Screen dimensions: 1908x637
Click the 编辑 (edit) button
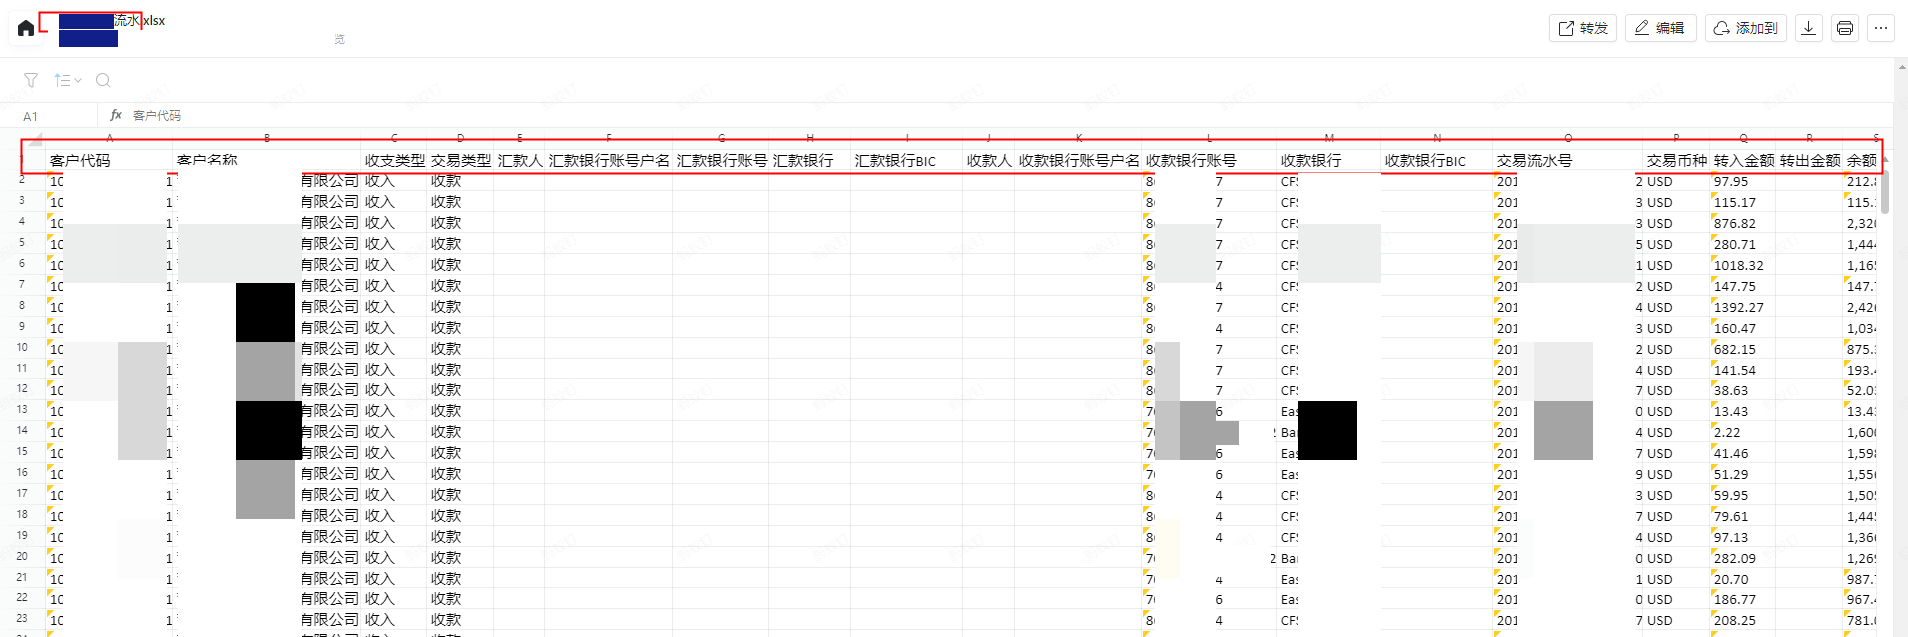click(x=1659, y=28)
